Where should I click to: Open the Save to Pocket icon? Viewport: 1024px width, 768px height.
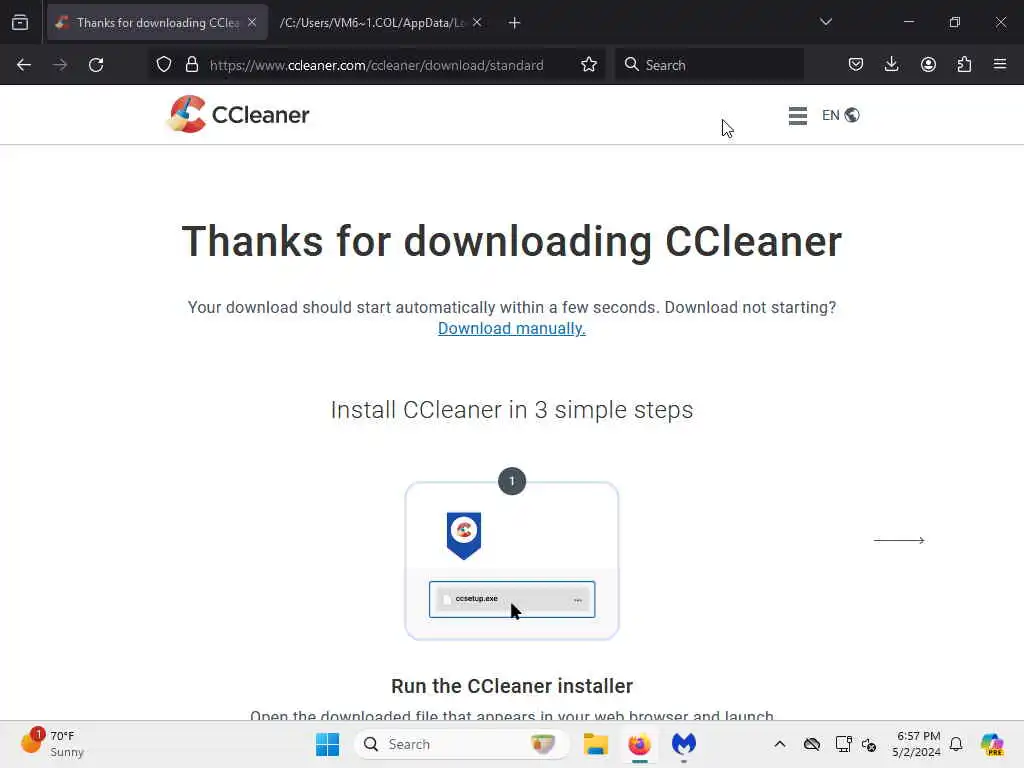856,65
